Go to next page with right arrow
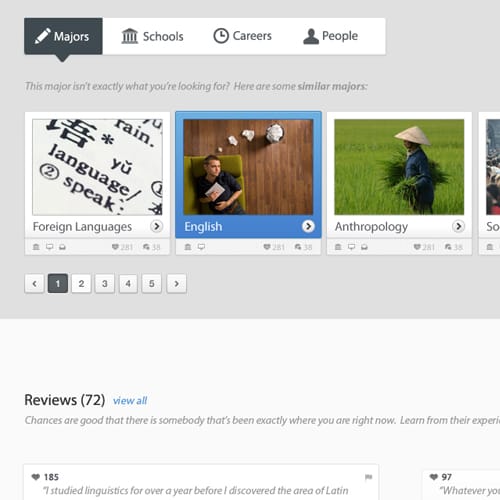This screenshot has height=500, width=500. click(x=176, y=284)
